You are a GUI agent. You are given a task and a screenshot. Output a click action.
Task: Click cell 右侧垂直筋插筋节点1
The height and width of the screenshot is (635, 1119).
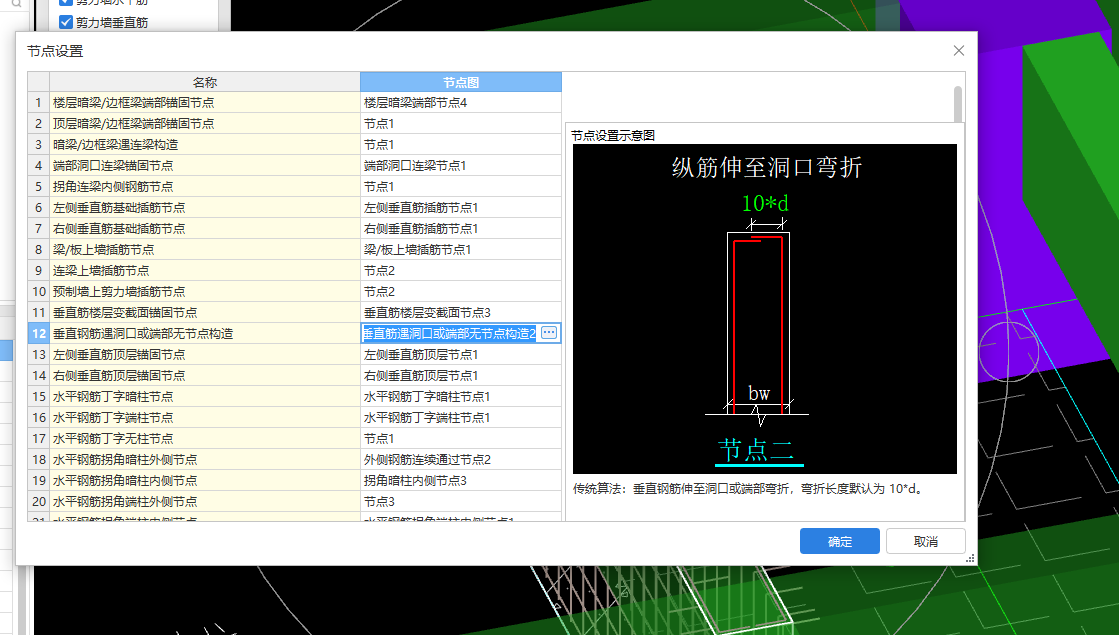tap(461, 228)
